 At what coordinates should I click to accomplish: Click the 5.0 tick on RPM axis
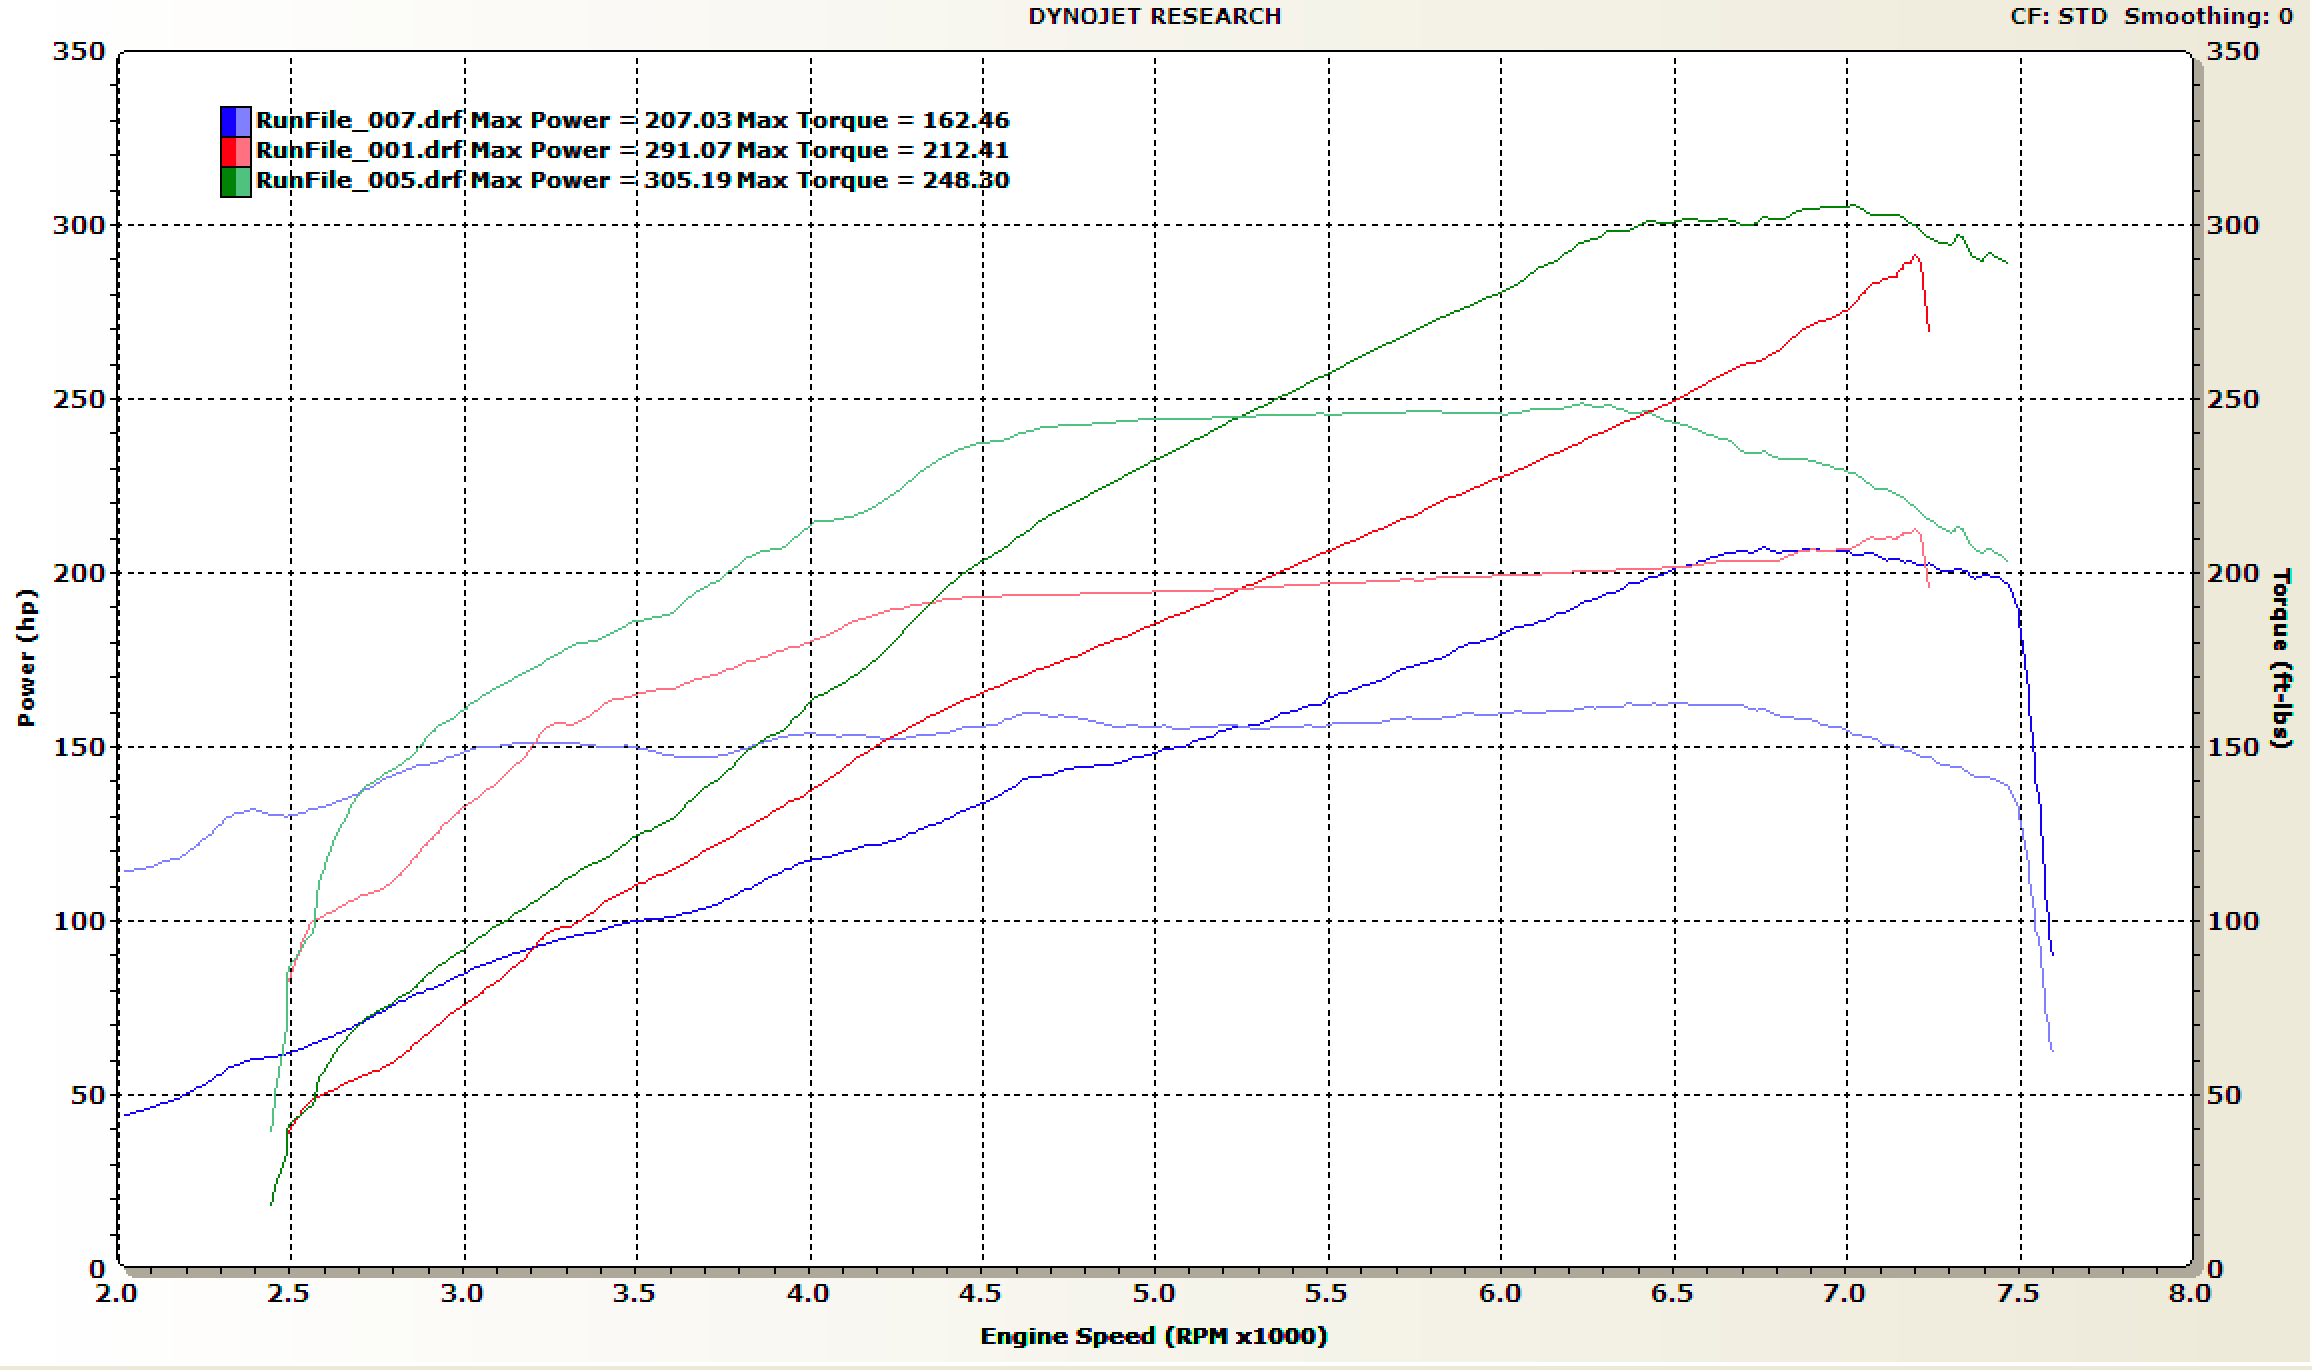(1153, 1294)
